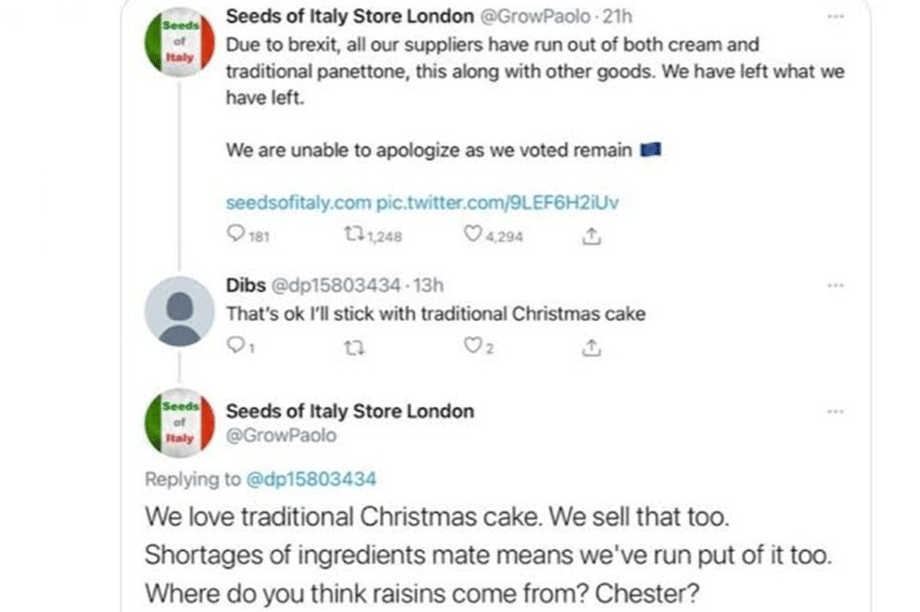Open the @dp15803434 mention in Replying to
Viewport: 920px width, 612px height.
311,479
